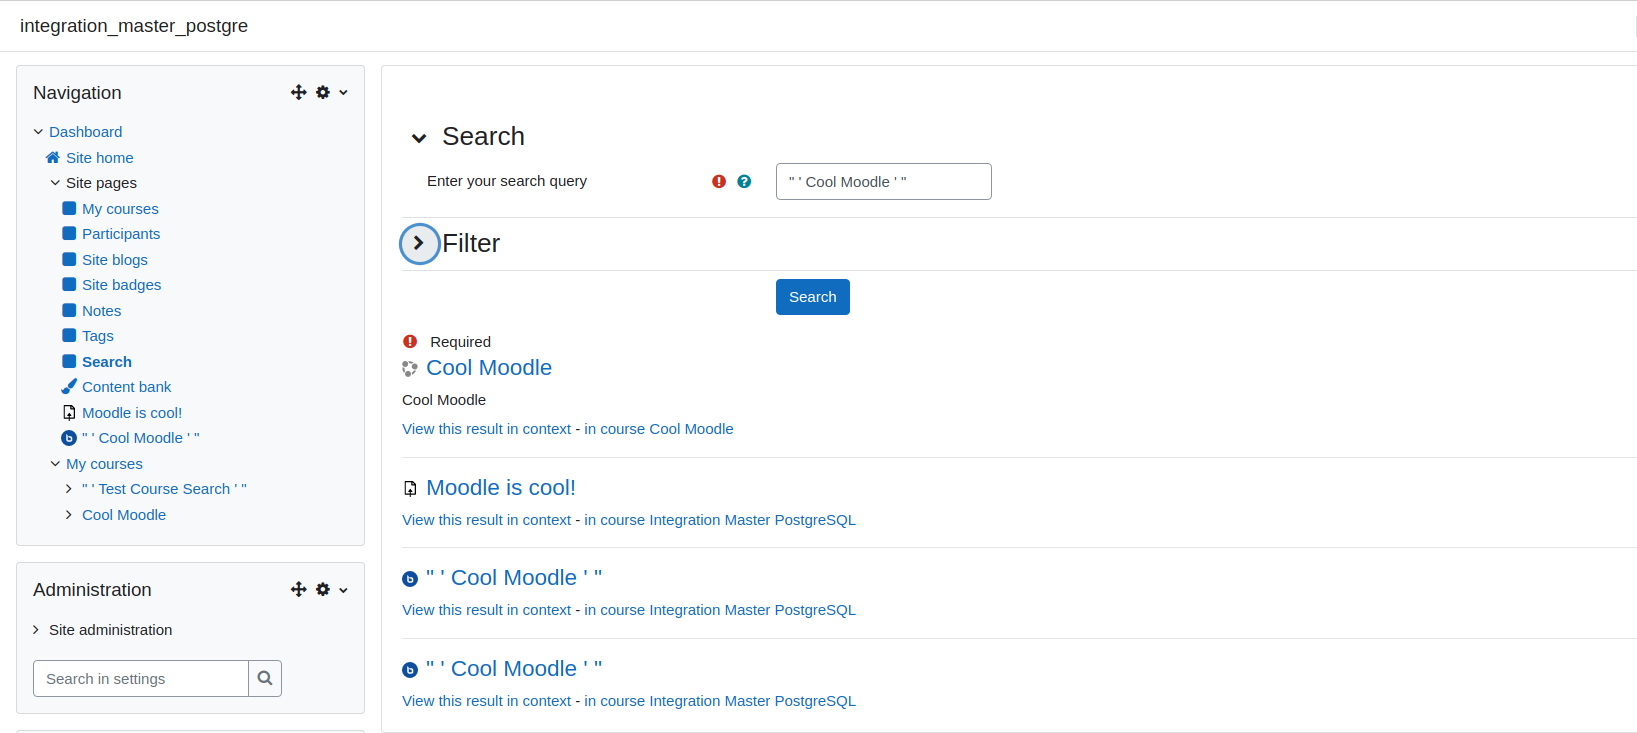Viewport: 1637px width, 733px height.
Task: Open the Cool Moodle result title
Action: coord(489,367)
